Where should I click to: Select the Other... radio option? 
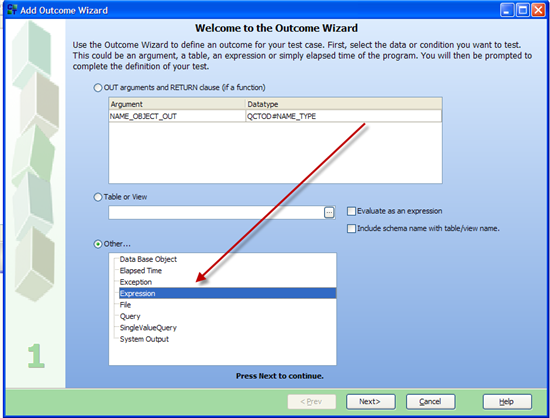98,244
